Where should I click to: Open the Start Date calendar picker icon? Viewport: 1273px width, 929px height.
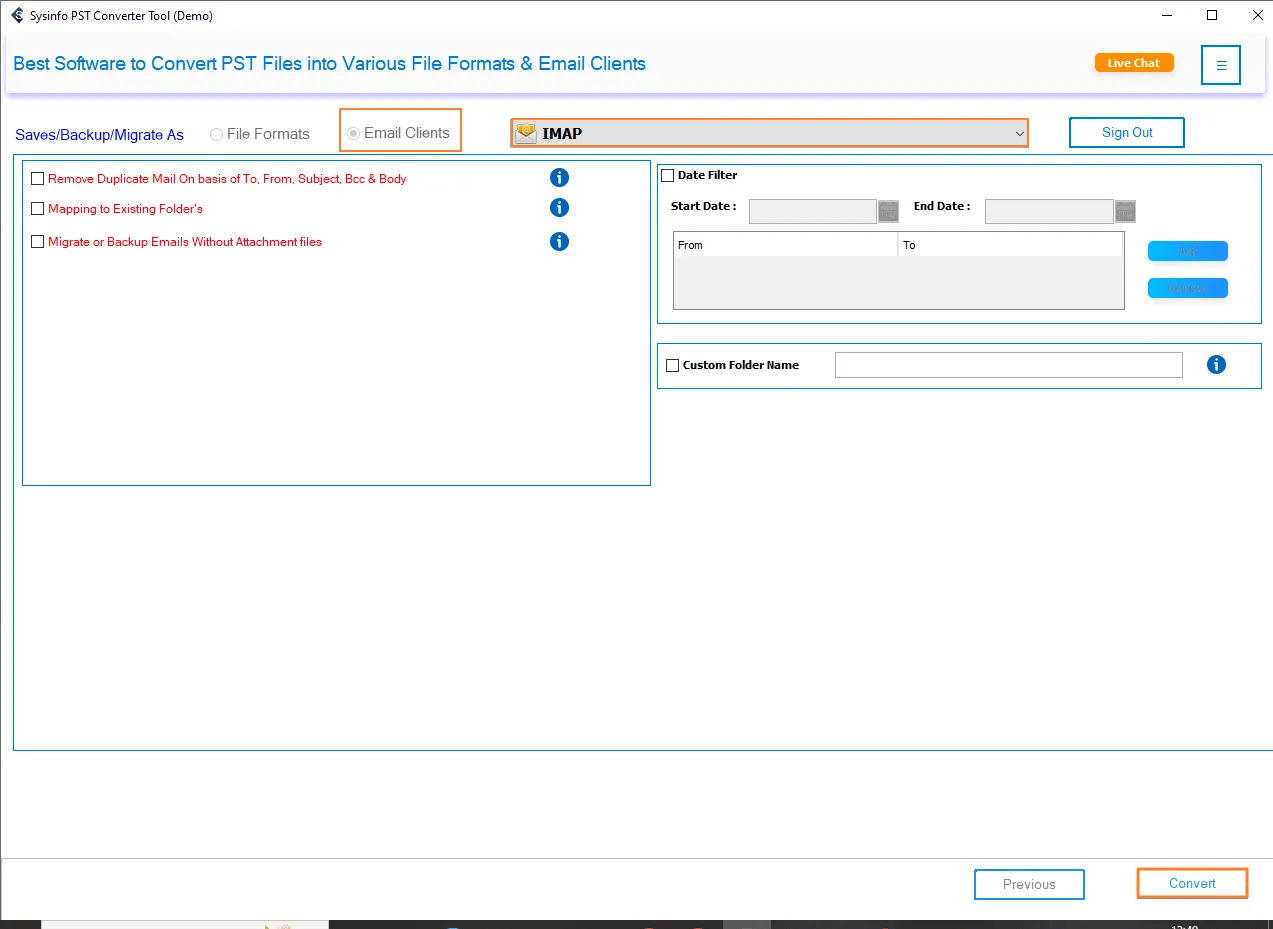(888, 211)
